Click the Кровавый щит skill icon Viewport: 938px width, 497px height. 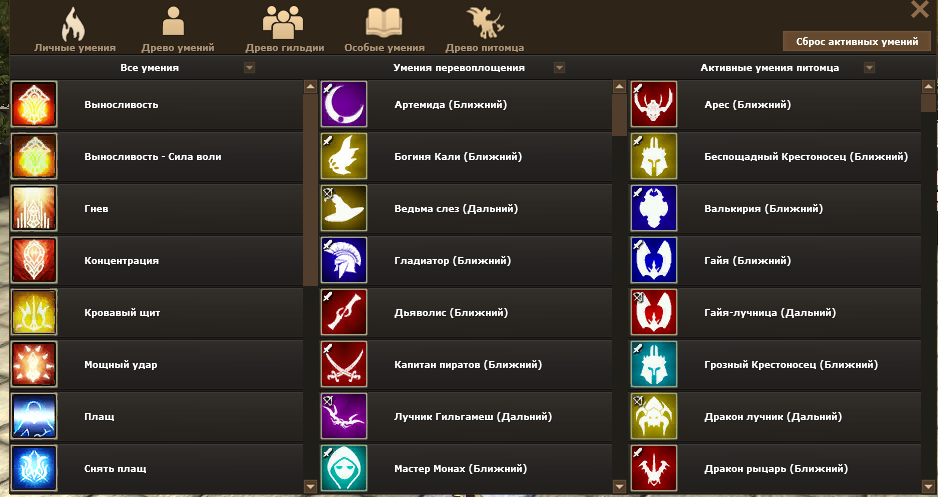[34, 313]
